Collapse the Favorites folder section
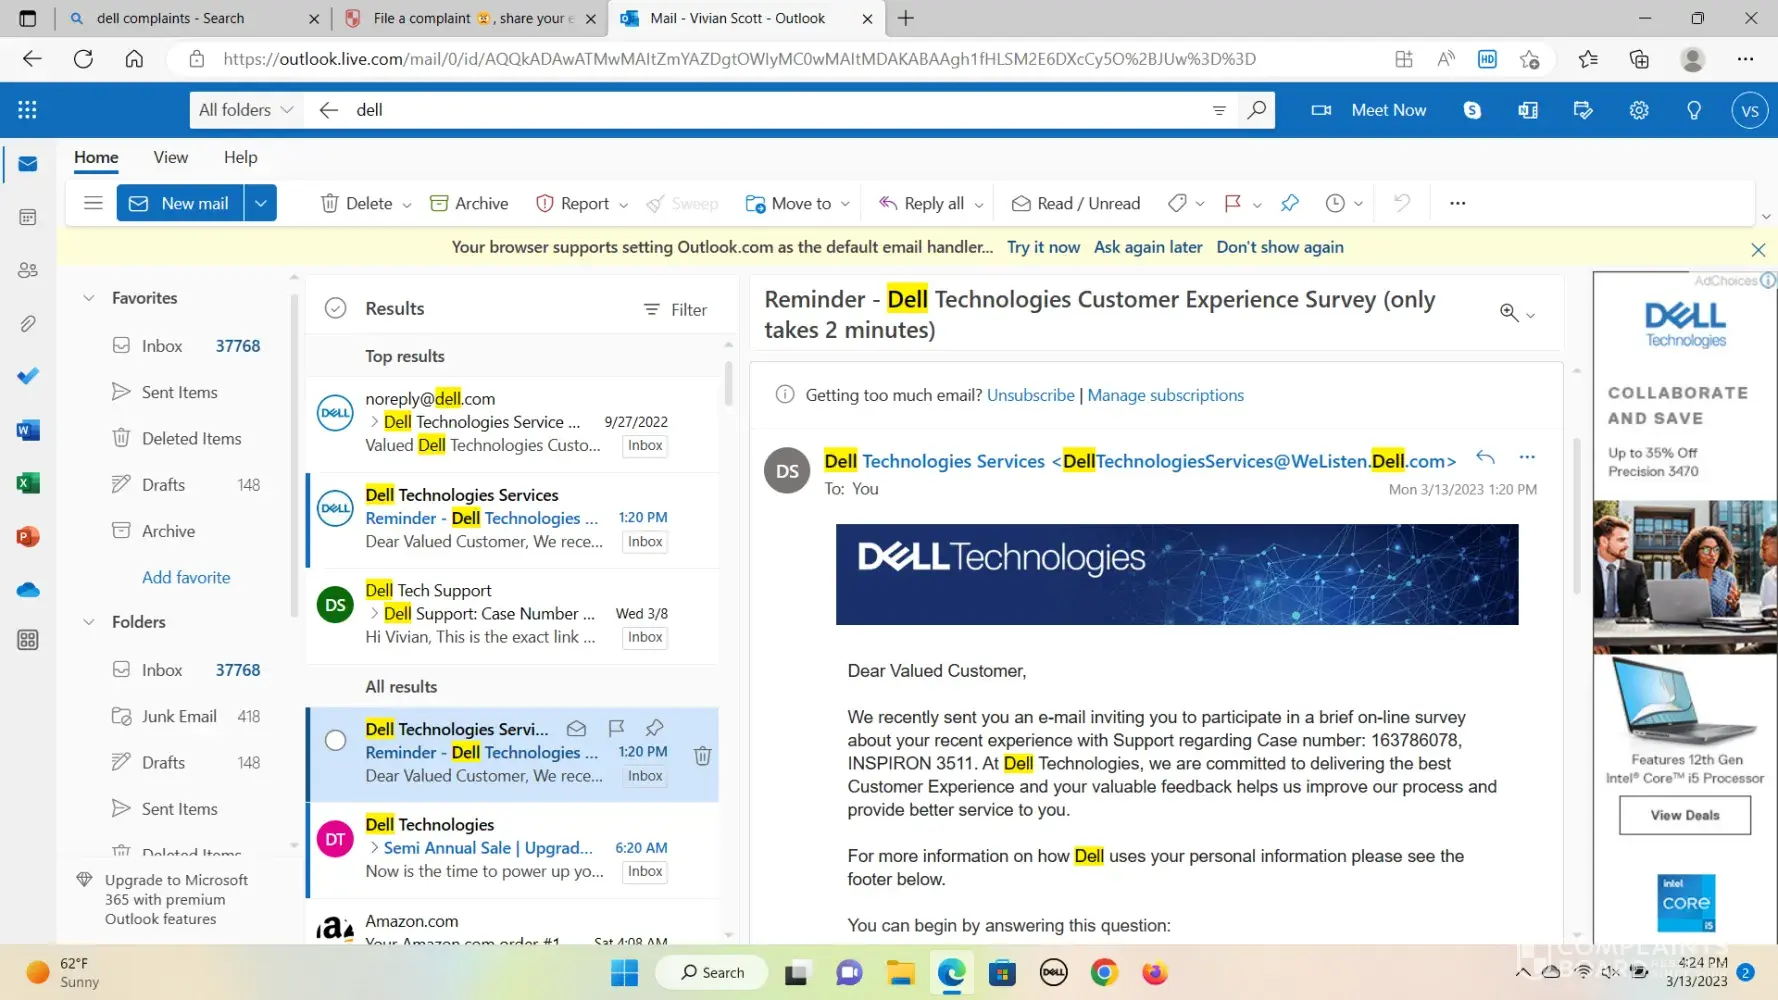1778x1000 pixels. click(x=89, y=298)
